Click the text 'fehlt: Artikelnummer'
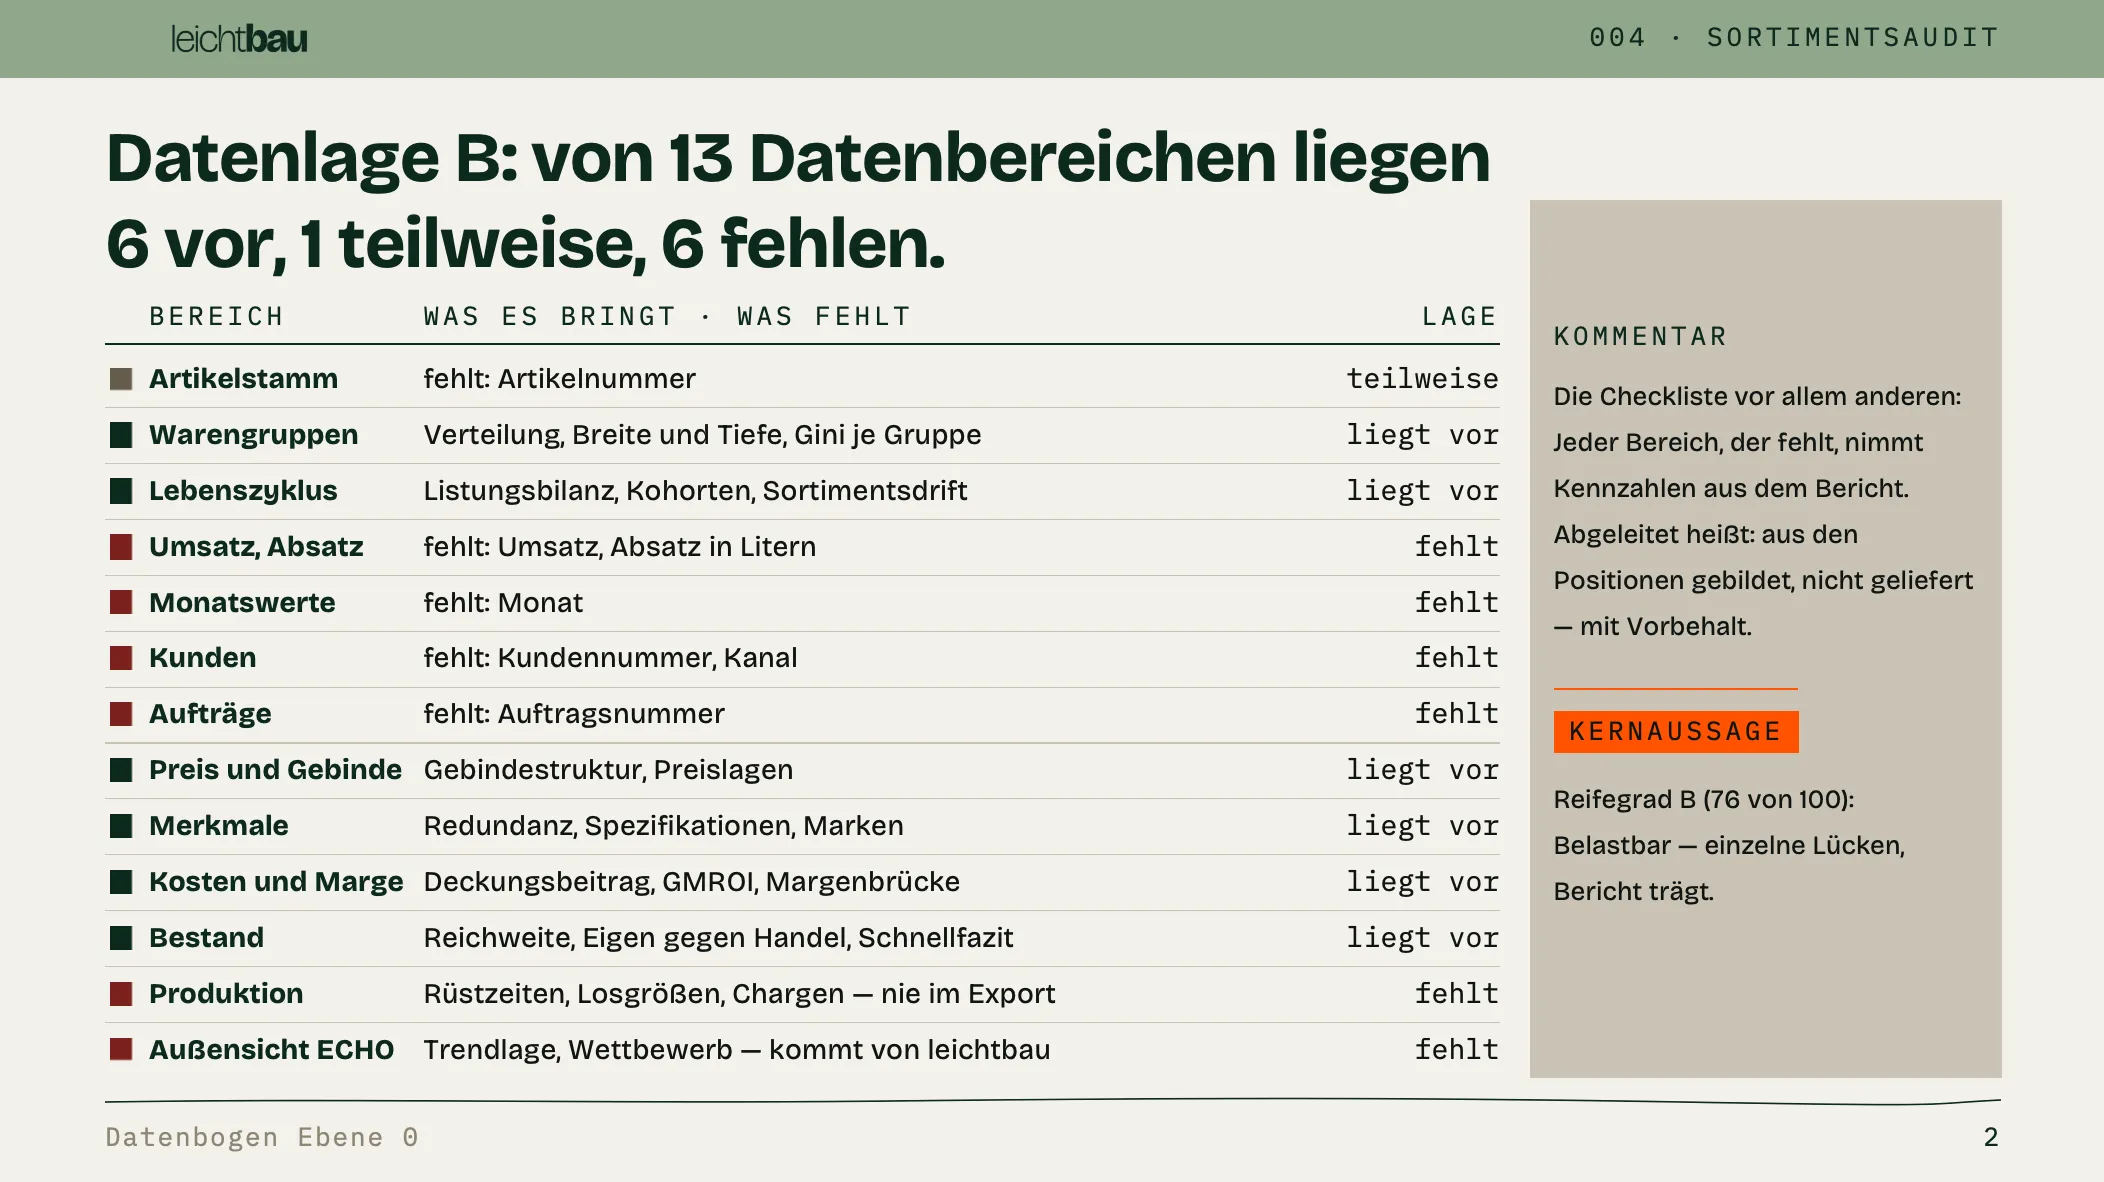The image size is (2104, 1182). click(559, 379)
